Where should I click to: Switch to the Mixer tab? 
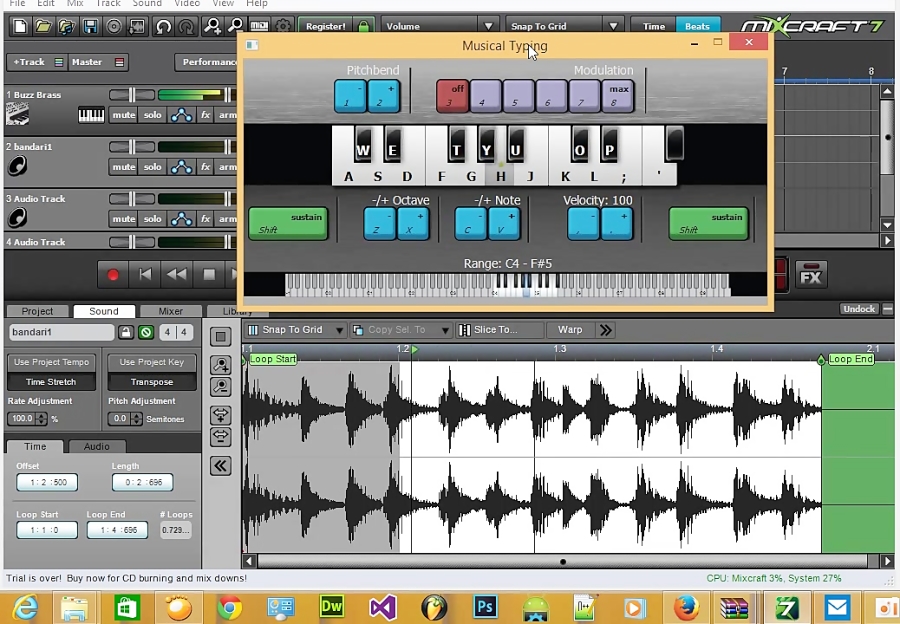[170, 311]
